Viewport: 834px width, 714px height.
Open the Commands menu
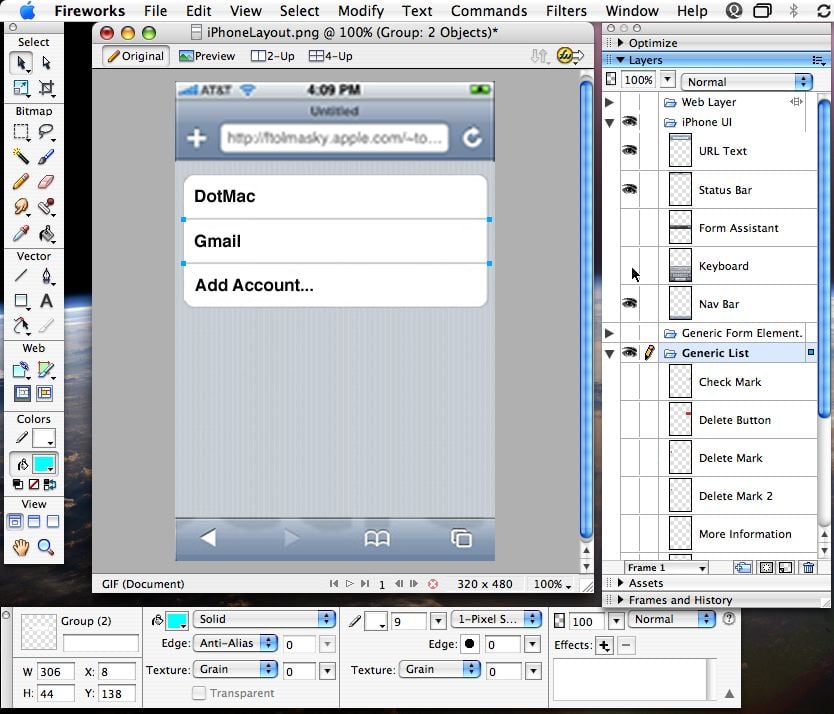click(489, 11)
